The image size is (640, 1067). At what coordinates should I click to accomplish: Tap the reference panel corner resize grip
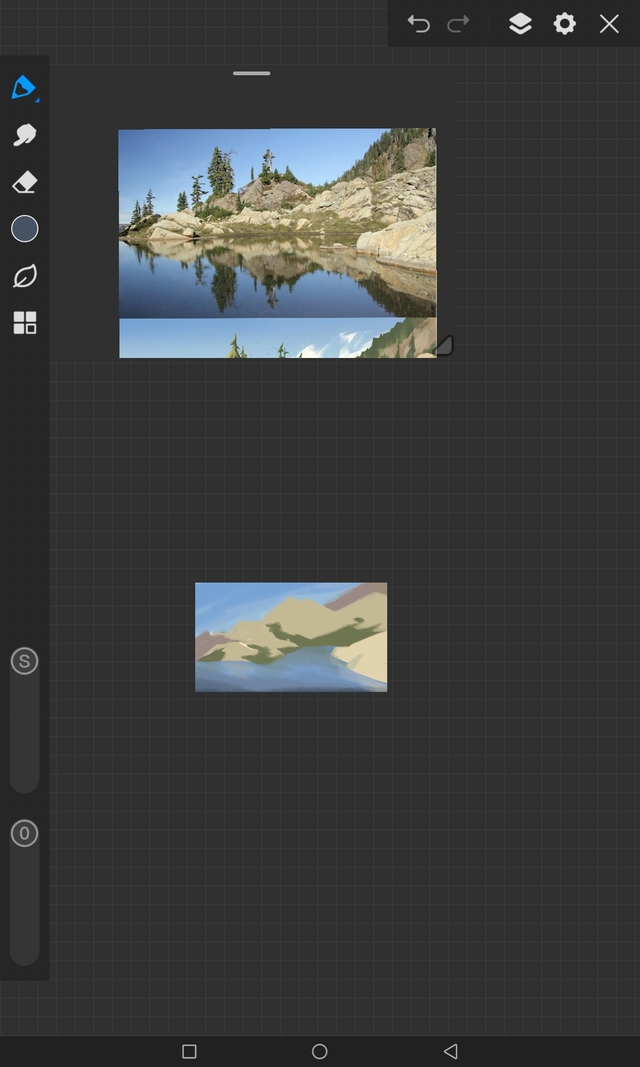click(444, 346)
